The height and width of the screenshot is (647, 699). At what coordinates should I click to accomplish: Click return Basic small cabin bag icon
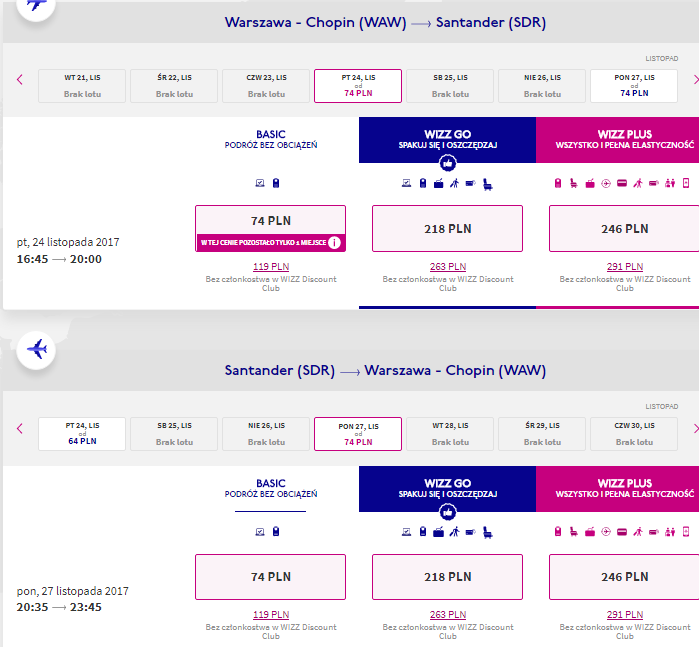coord(276,532)
